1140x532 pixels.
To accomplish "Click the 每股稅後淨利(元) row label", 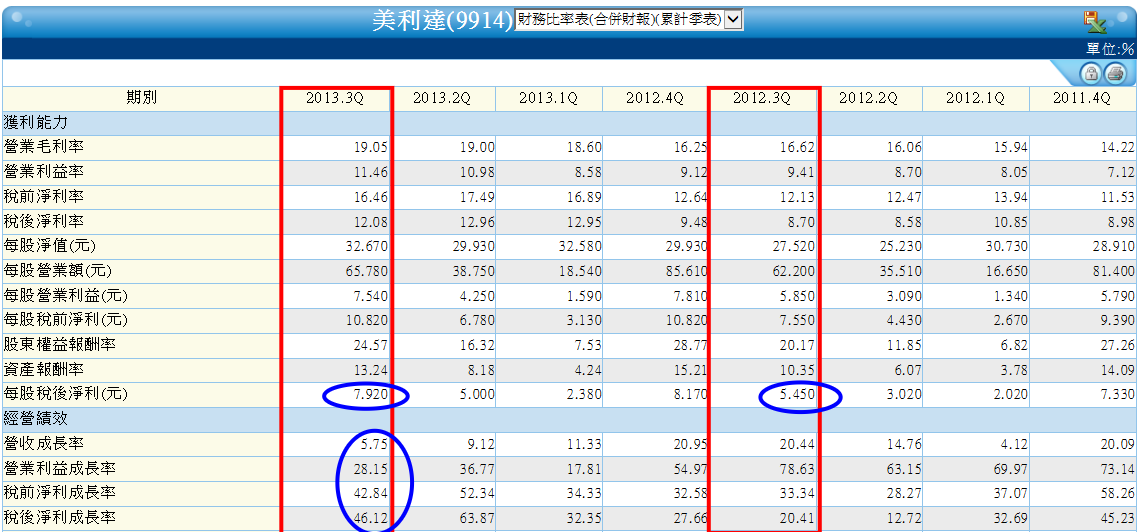I will pos(65,395).
